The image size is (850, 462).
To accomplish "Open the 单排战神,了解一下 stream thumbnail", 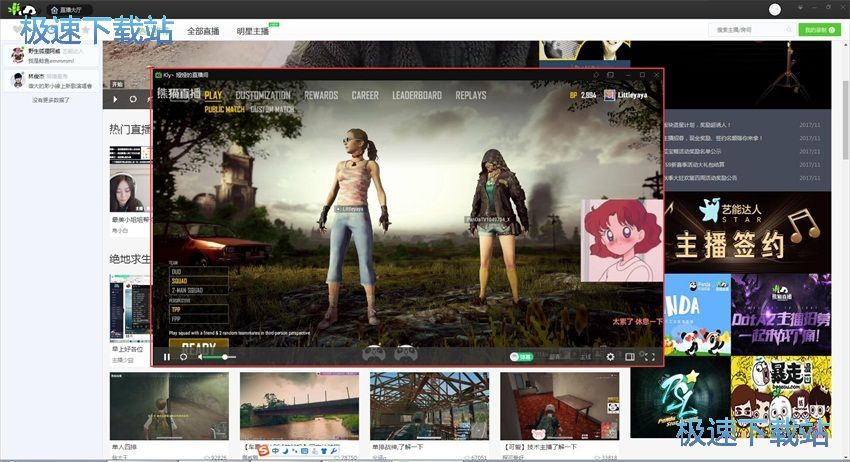I will pyautogui.click(x=429, y=406).
